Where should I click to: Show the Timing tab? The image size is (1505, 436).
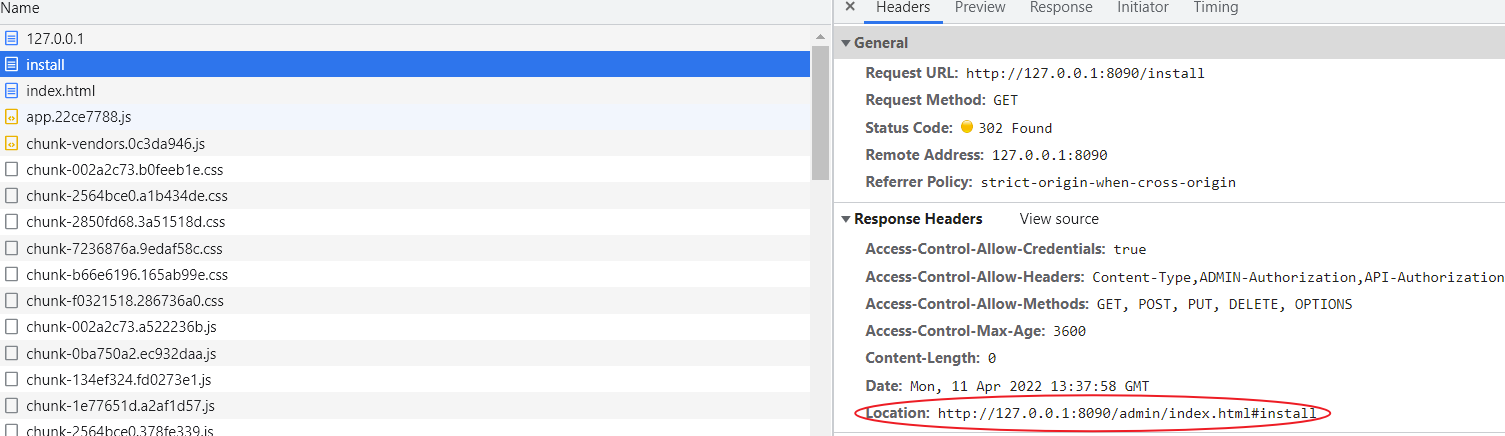tap(1215, 8)
